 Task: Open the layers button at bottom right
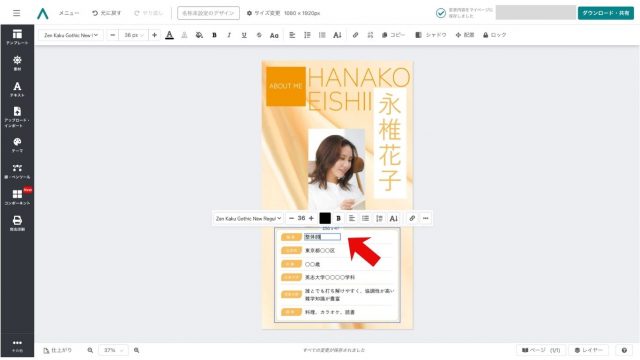pyautogui.click(x=588, y=350)
